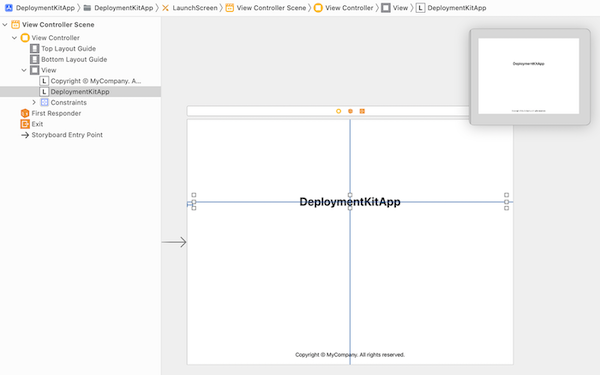The image size is (600, 375).
Task: Open View Controller Scene breadcrumb menu
Action: pos(271,8)
